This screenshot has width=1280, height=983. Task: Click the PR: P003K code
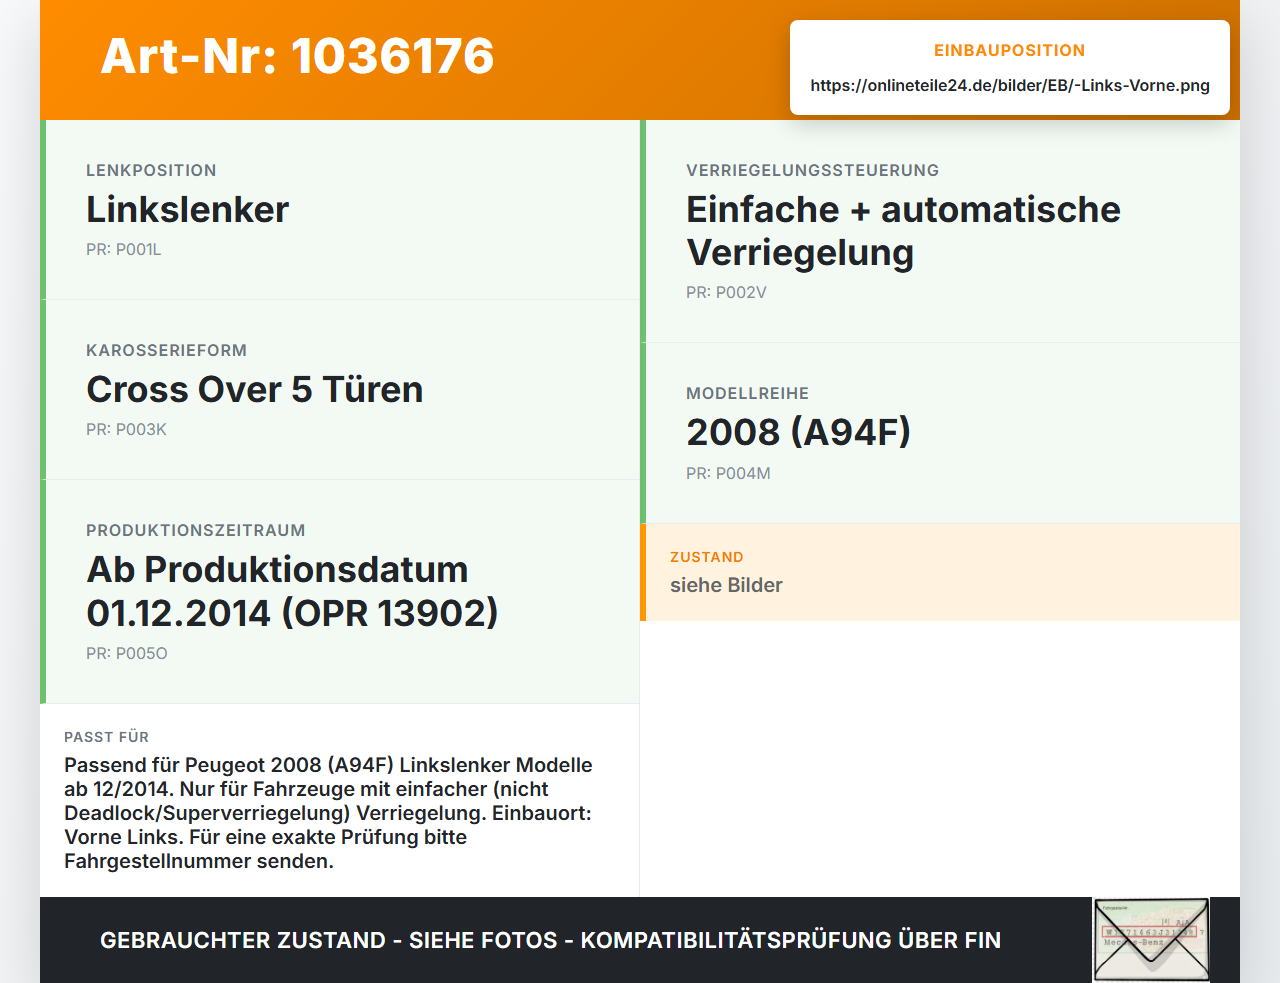(126, 430)
